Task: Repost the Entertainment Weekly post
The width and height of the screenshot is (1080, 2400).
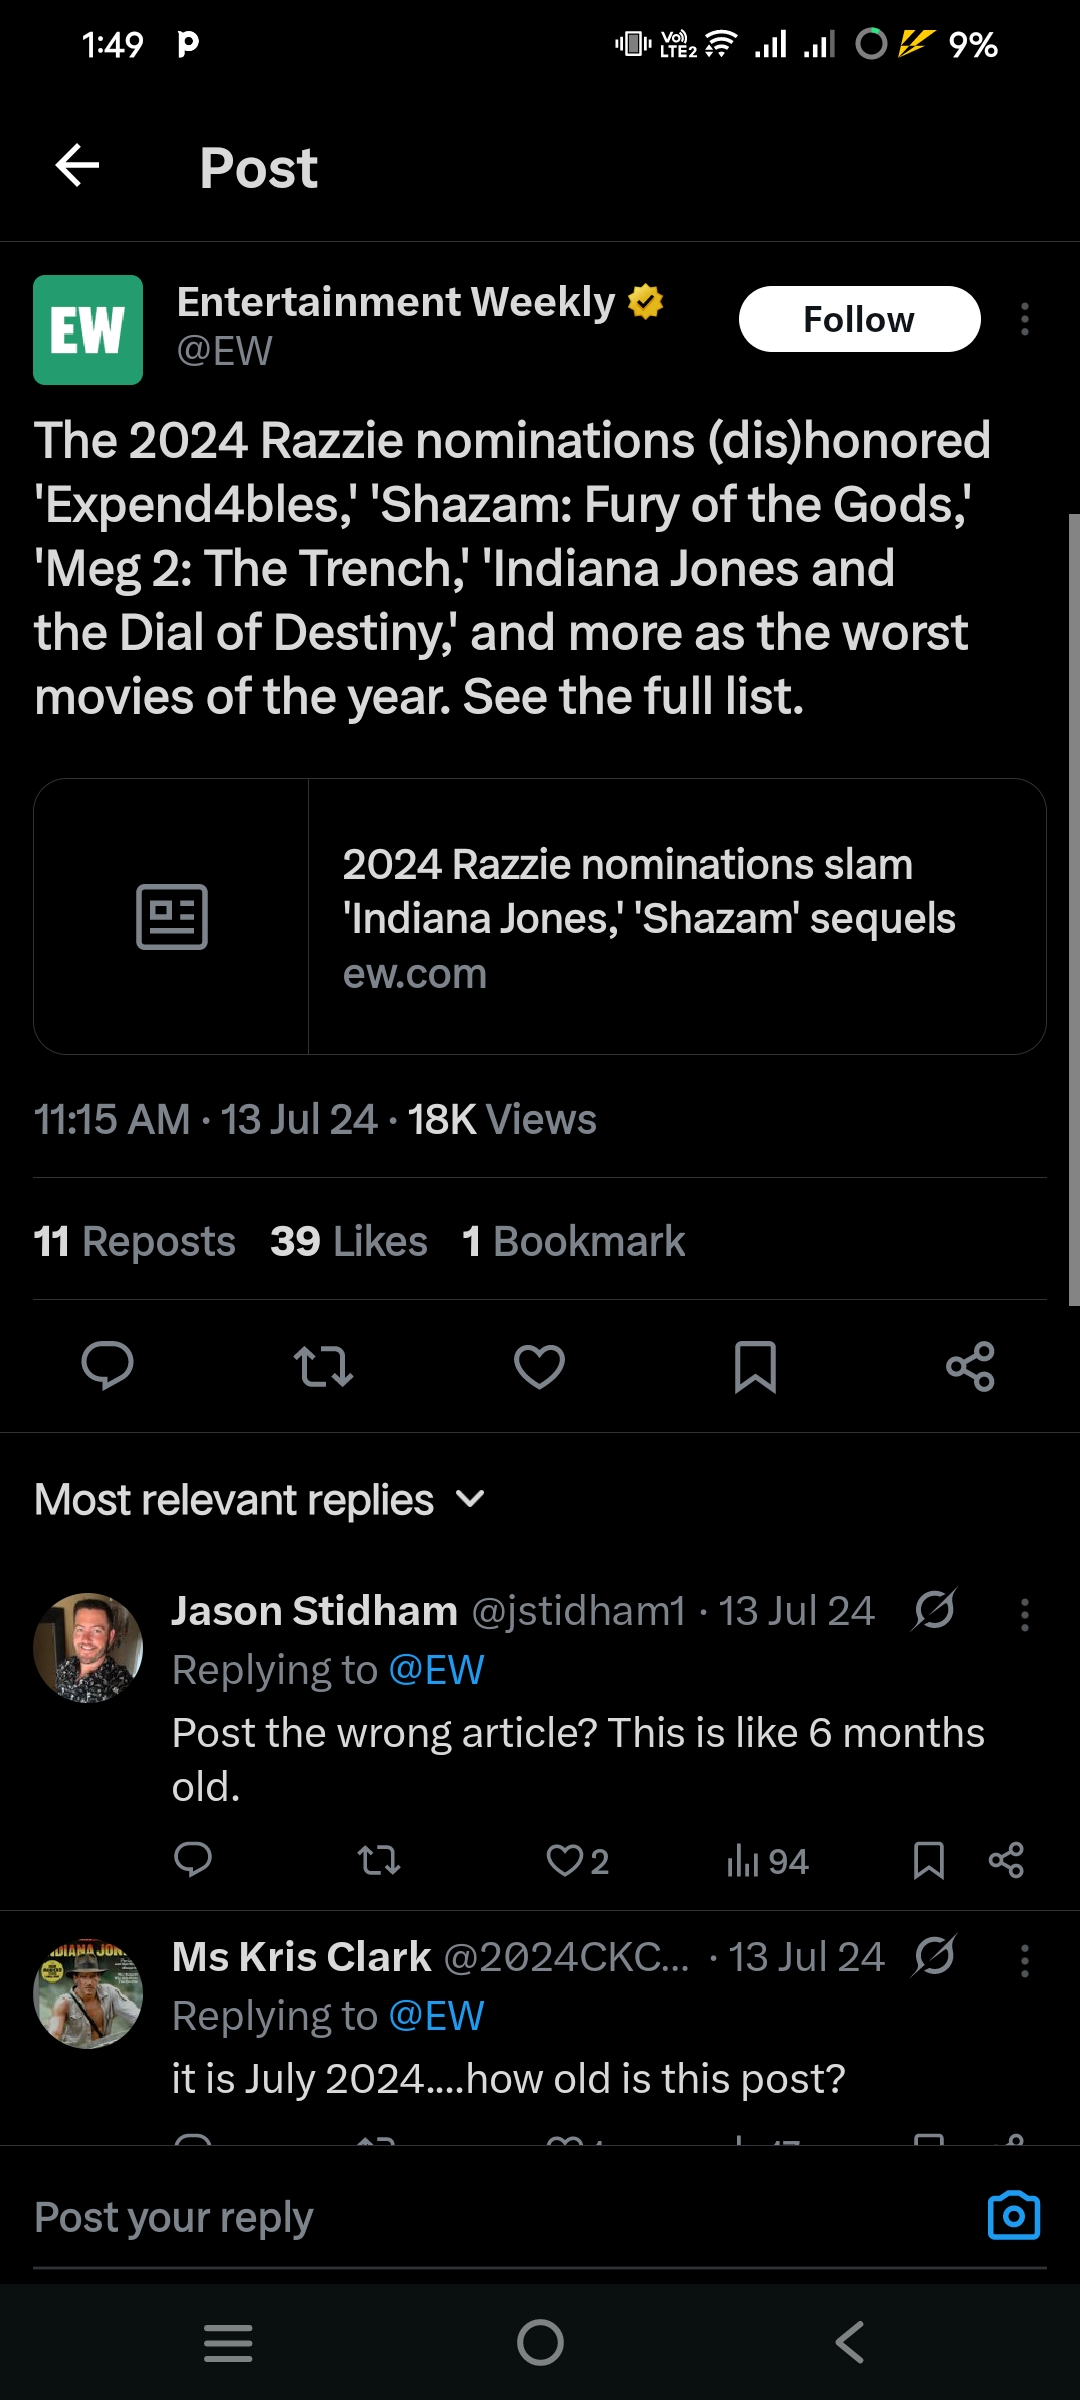Action: tap(323, 1366)
